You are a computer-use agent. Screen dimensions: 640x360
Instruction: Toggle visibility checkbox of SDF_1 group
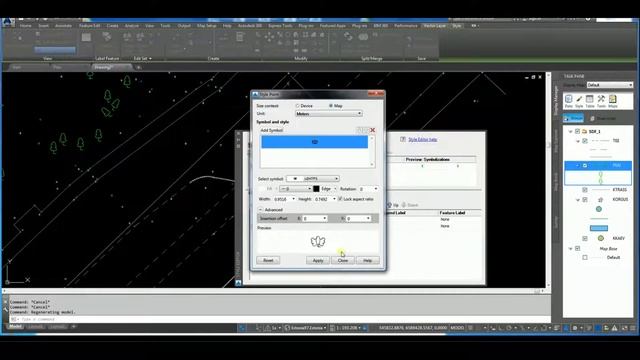(x=577, y=131)
